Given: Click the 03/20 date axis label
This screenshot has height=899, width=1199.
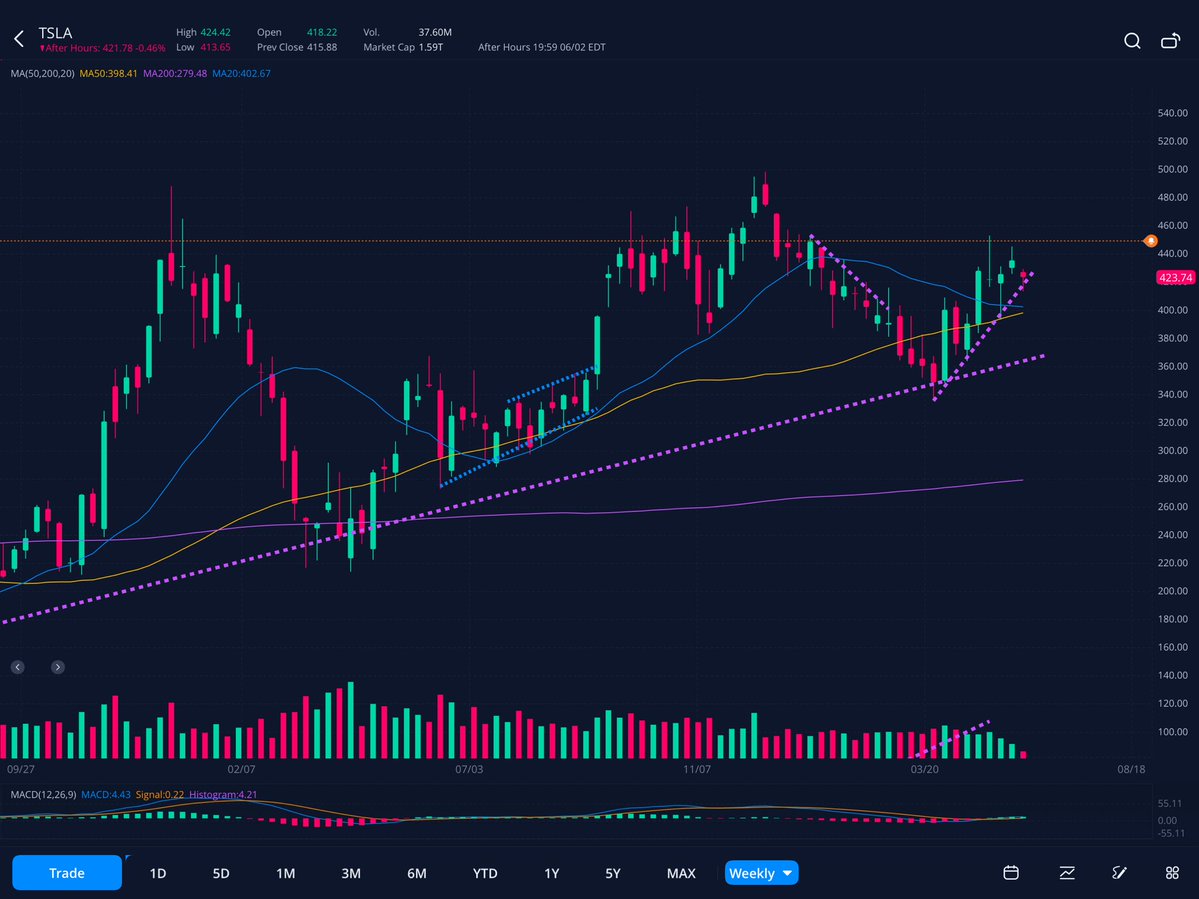Looking at the screenshot, I should 924,769.
